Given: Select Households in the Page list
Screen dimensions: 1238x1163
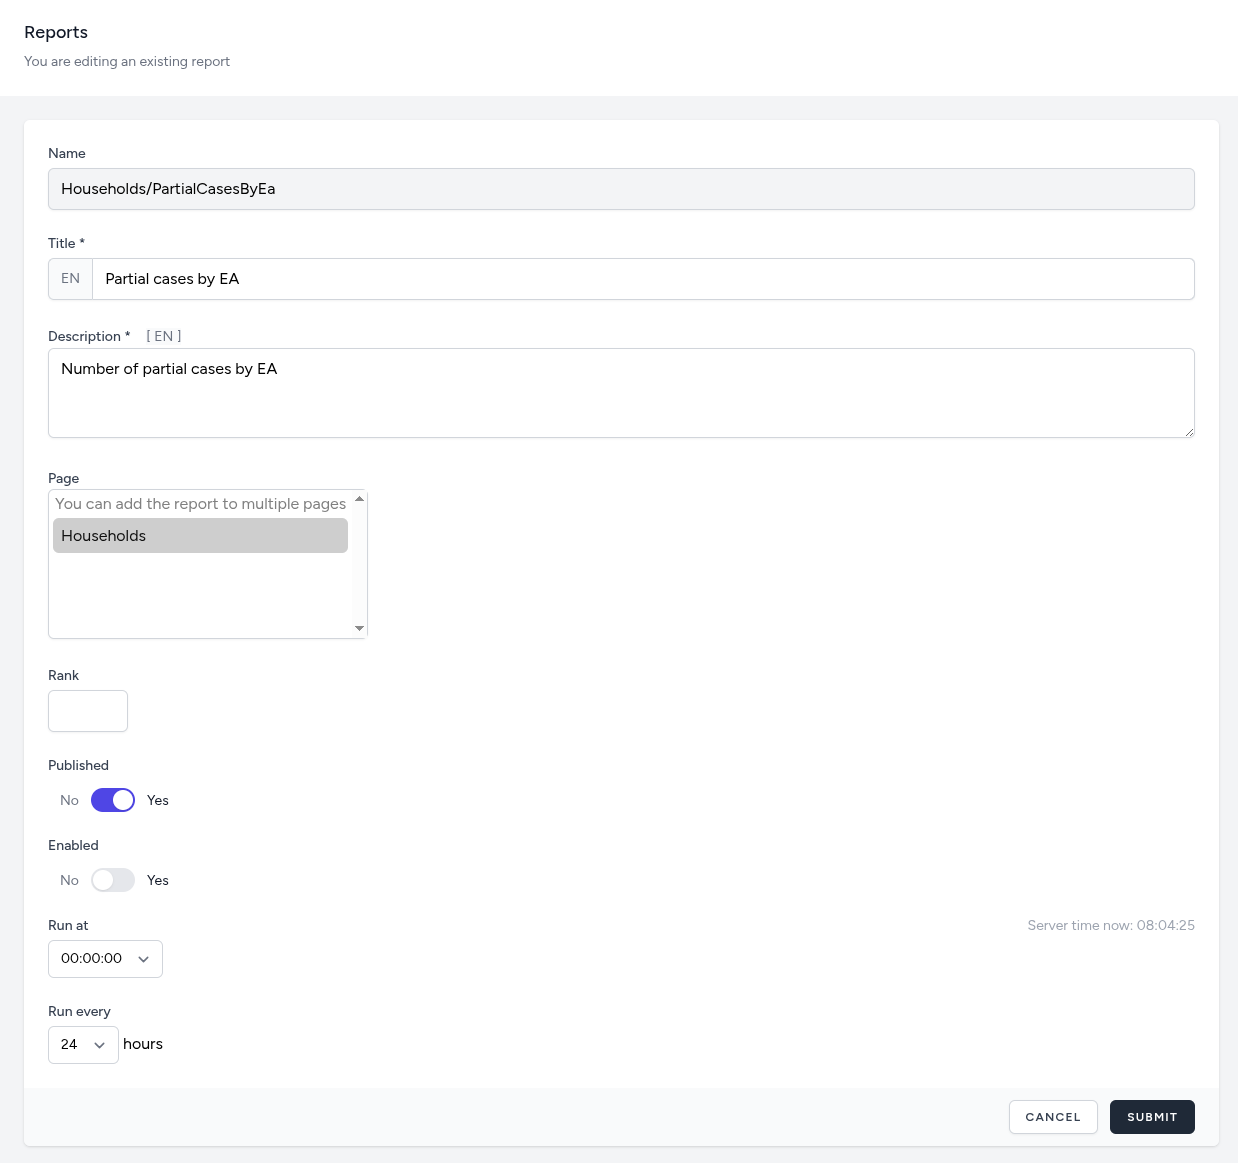Looking at the screenshot, I should tap(200, 536).
